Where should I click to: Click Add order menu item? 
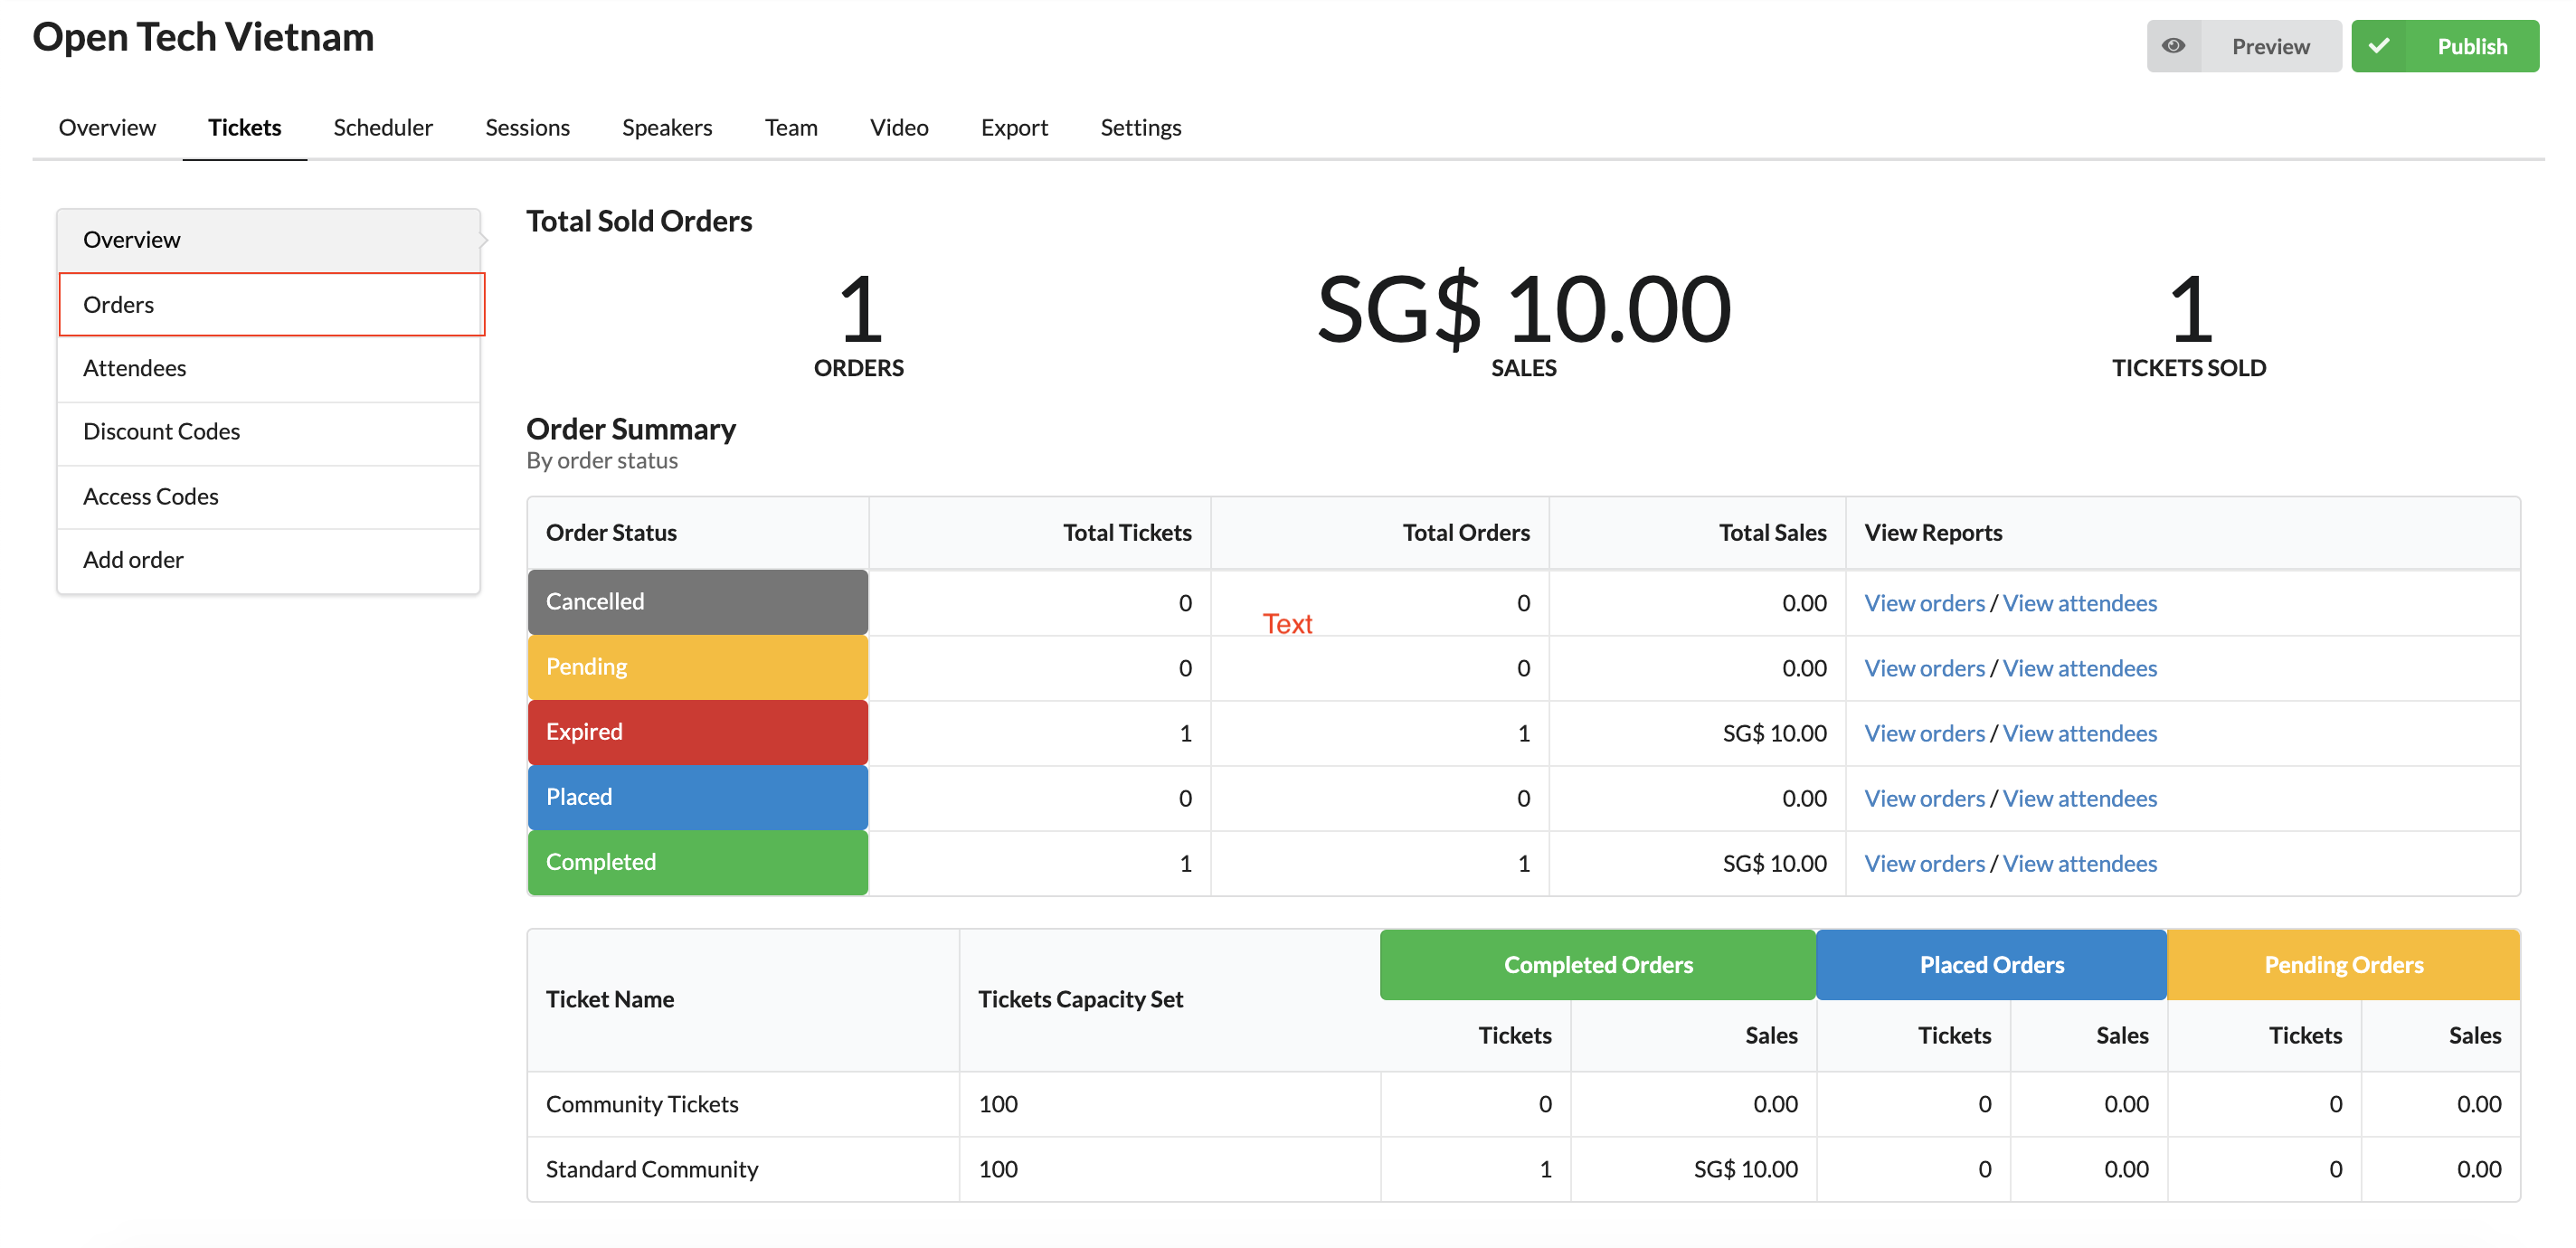(x=133, y=558)
